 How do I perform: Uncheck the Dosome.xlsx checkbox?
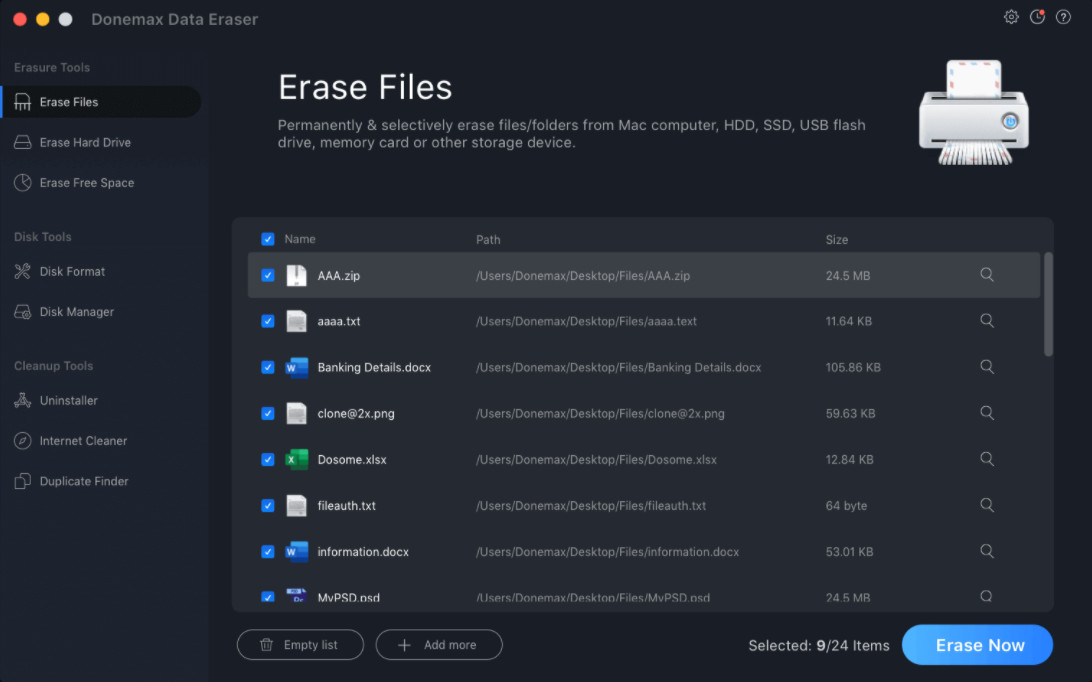pyautogui.click(x=267, y=459)
